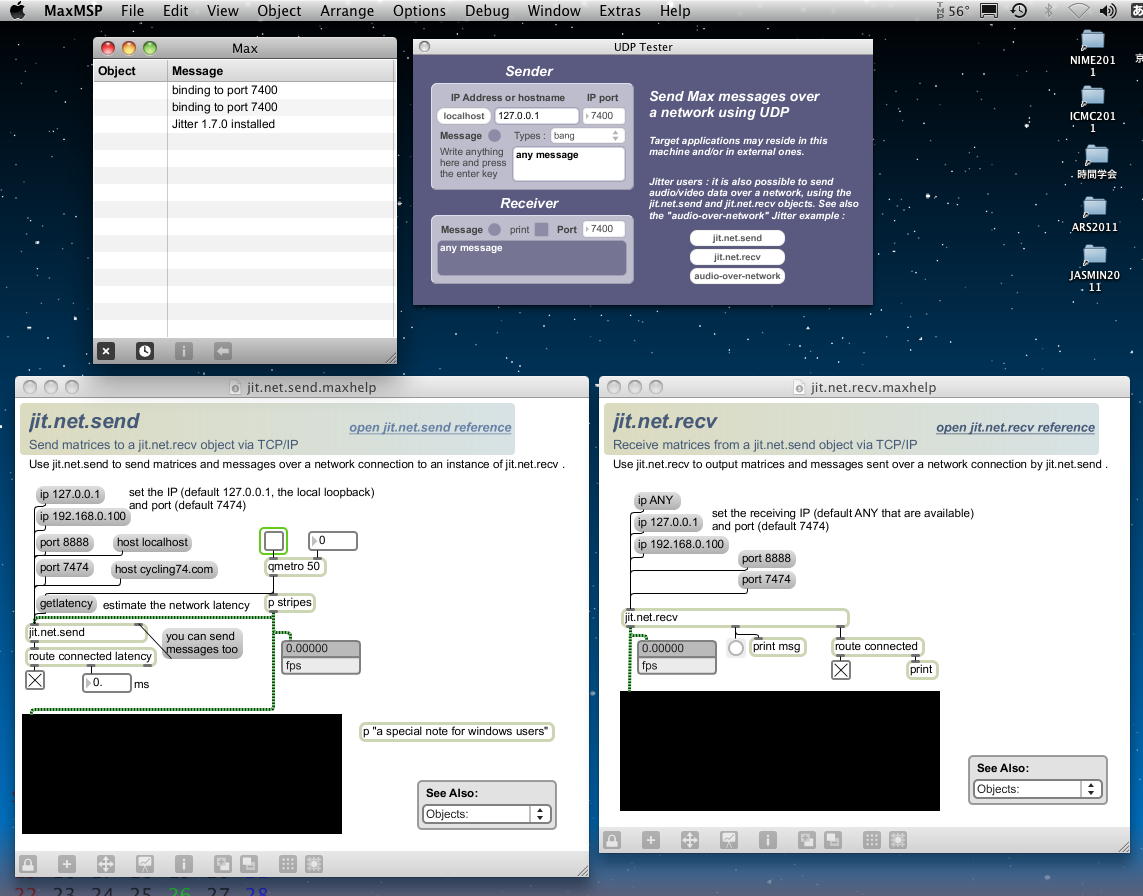1143x896 pixels.
Task: Click p "a special note for windows users"
Action: (x=456, y=731)
